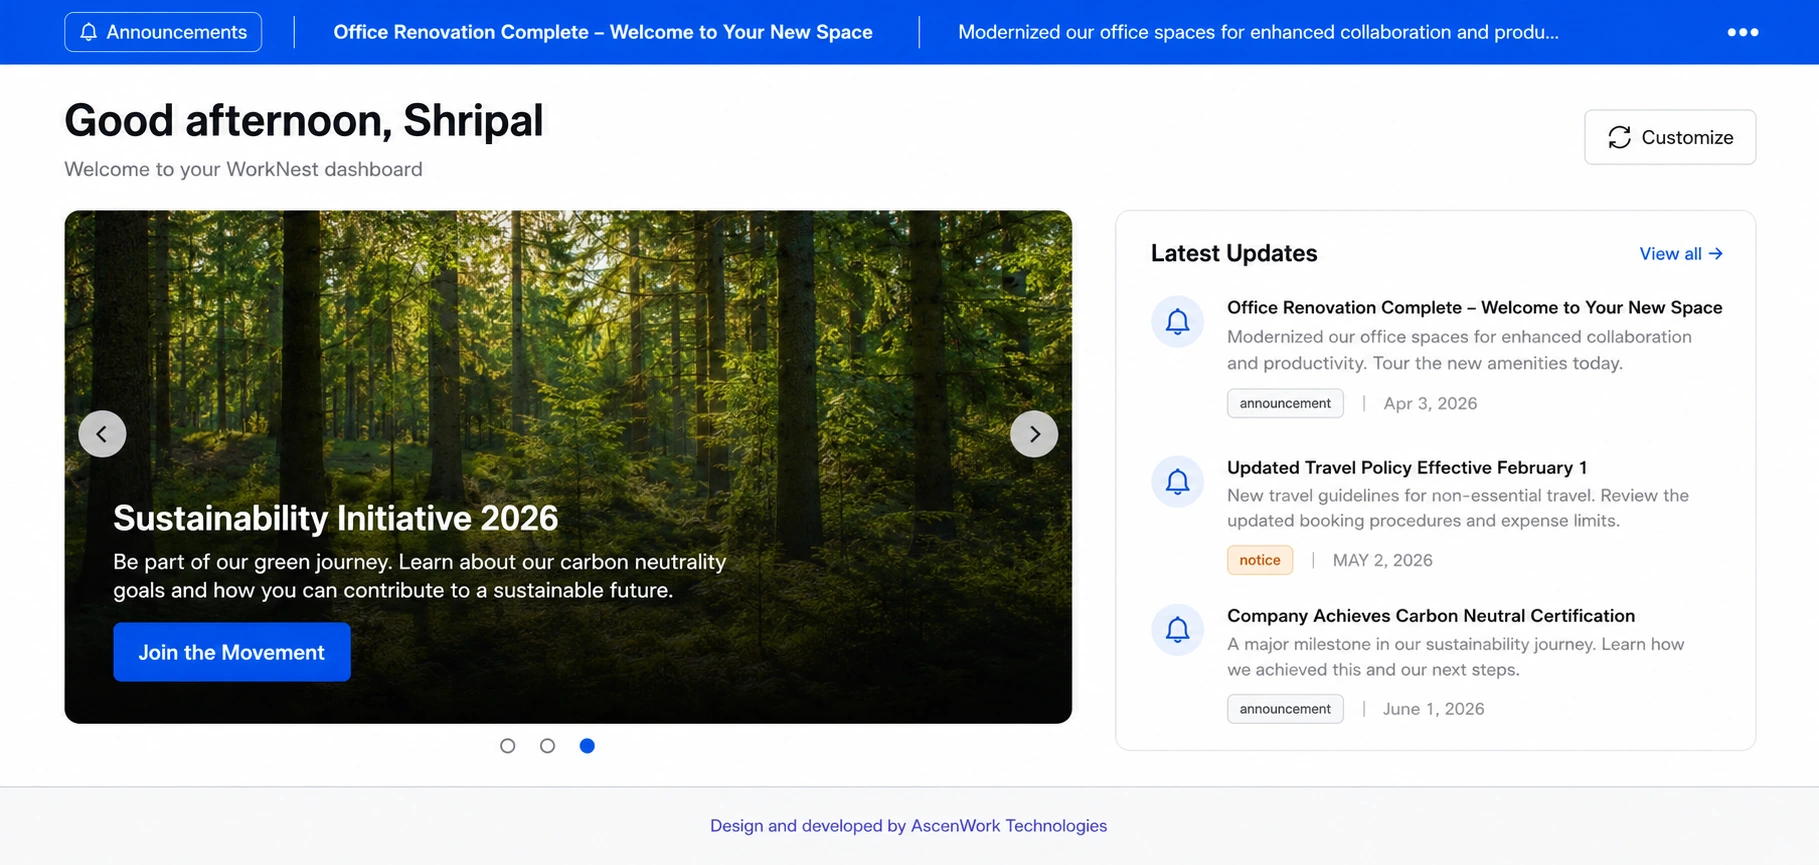The height and width of the screenshot is (865, 1819).
Task: Click the Apr 3, 2026 date
Action: [1430, 403]
